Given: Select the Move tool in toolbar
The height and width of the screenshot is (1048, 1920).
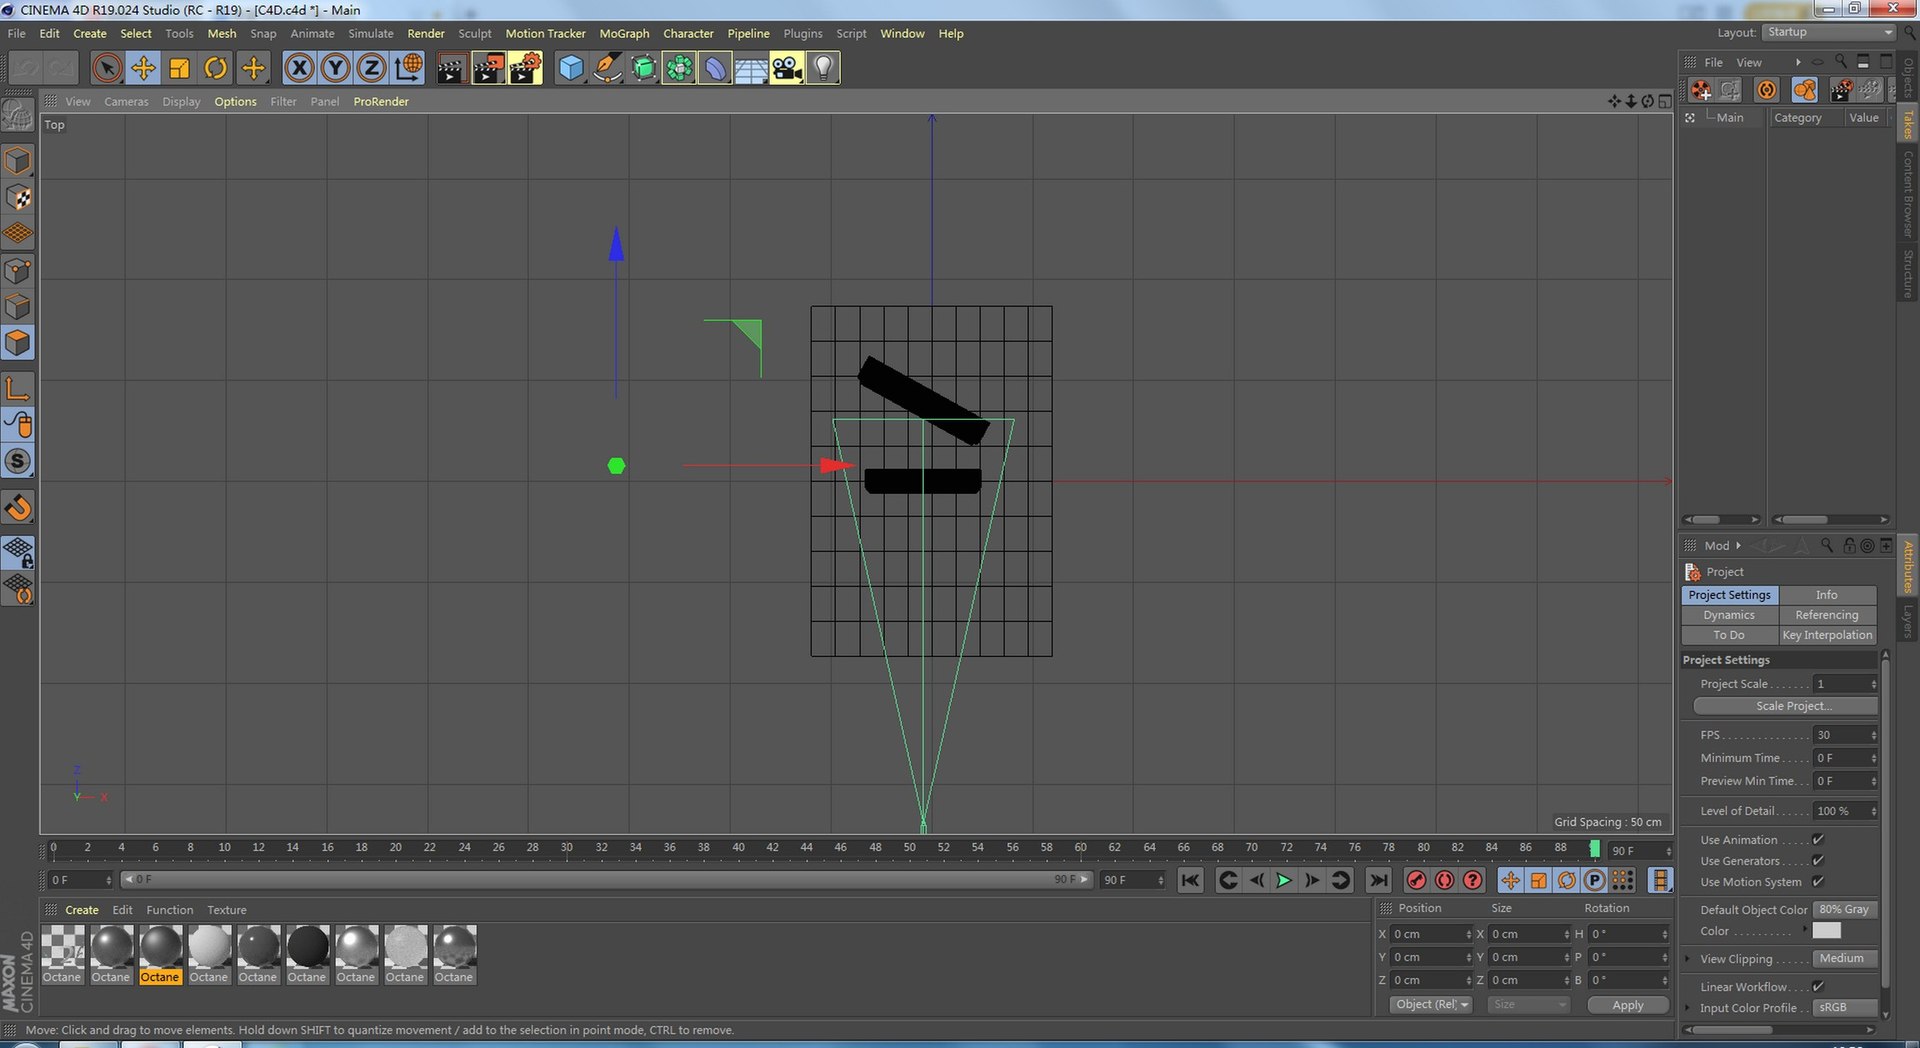Looking at the screenshot, I should tap(143, 68).
